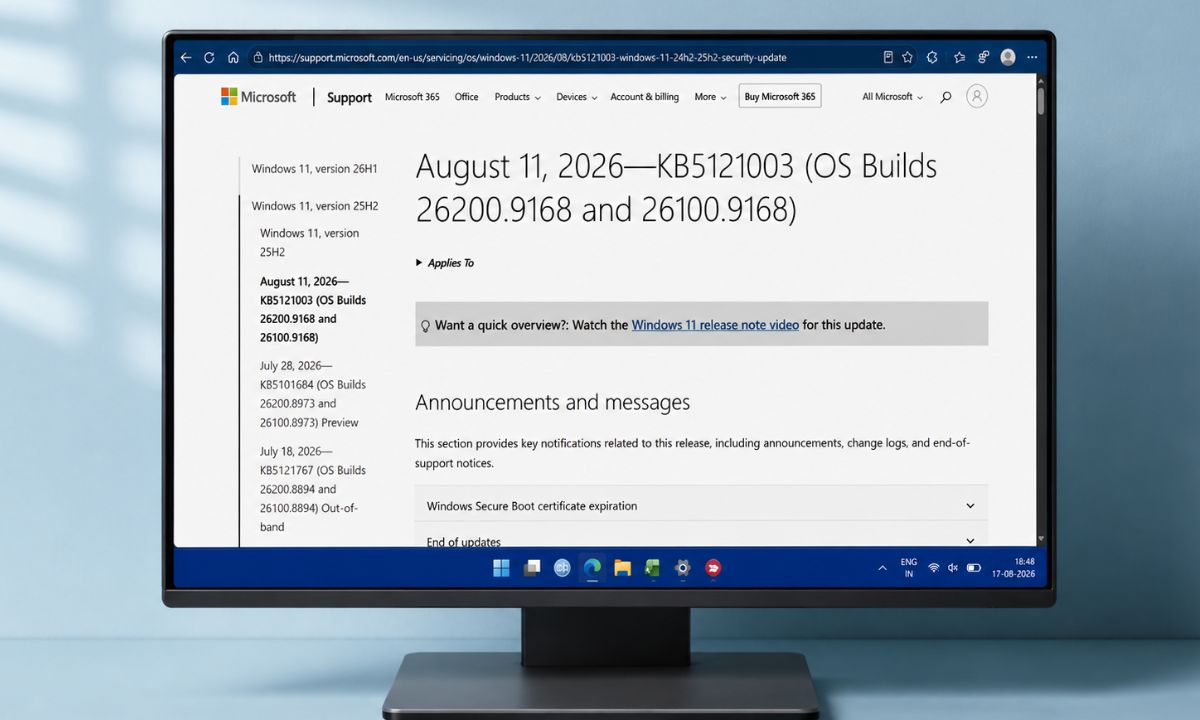Open the search magnifier on Microsoft Support

(946, 97)
